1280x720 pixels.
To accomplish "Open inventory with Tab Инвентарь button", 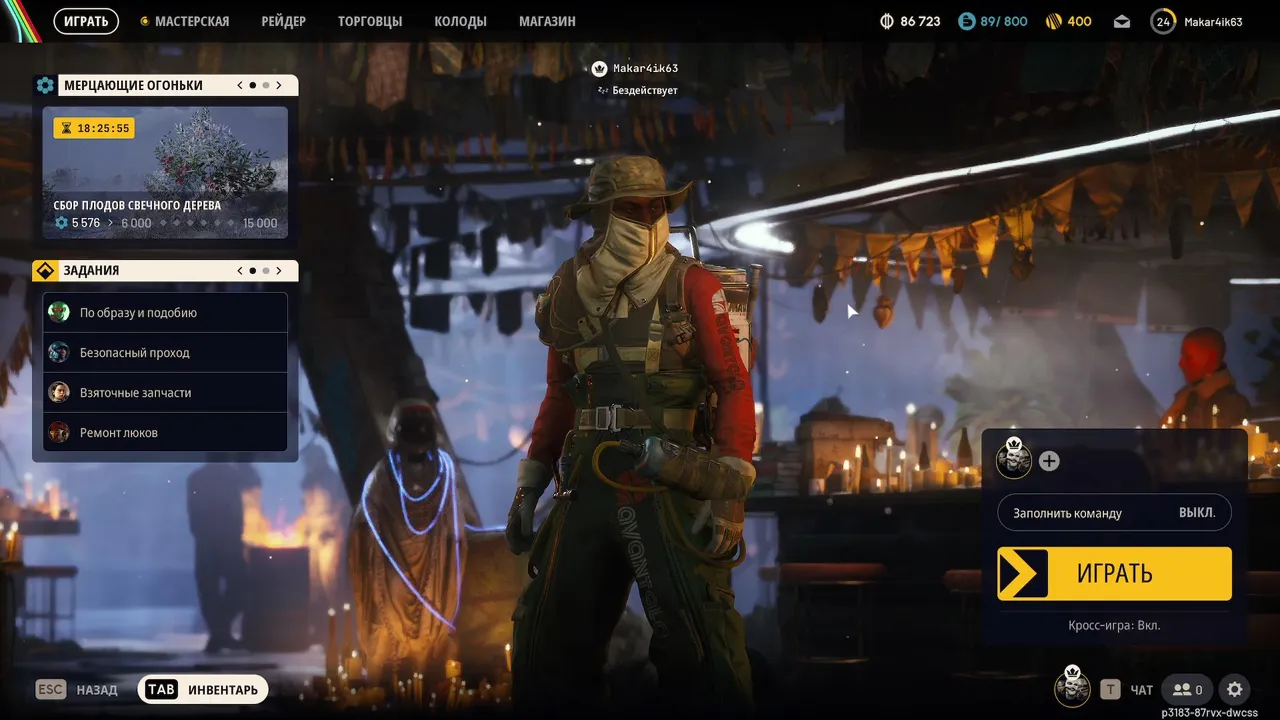I will tap(203, 689).
